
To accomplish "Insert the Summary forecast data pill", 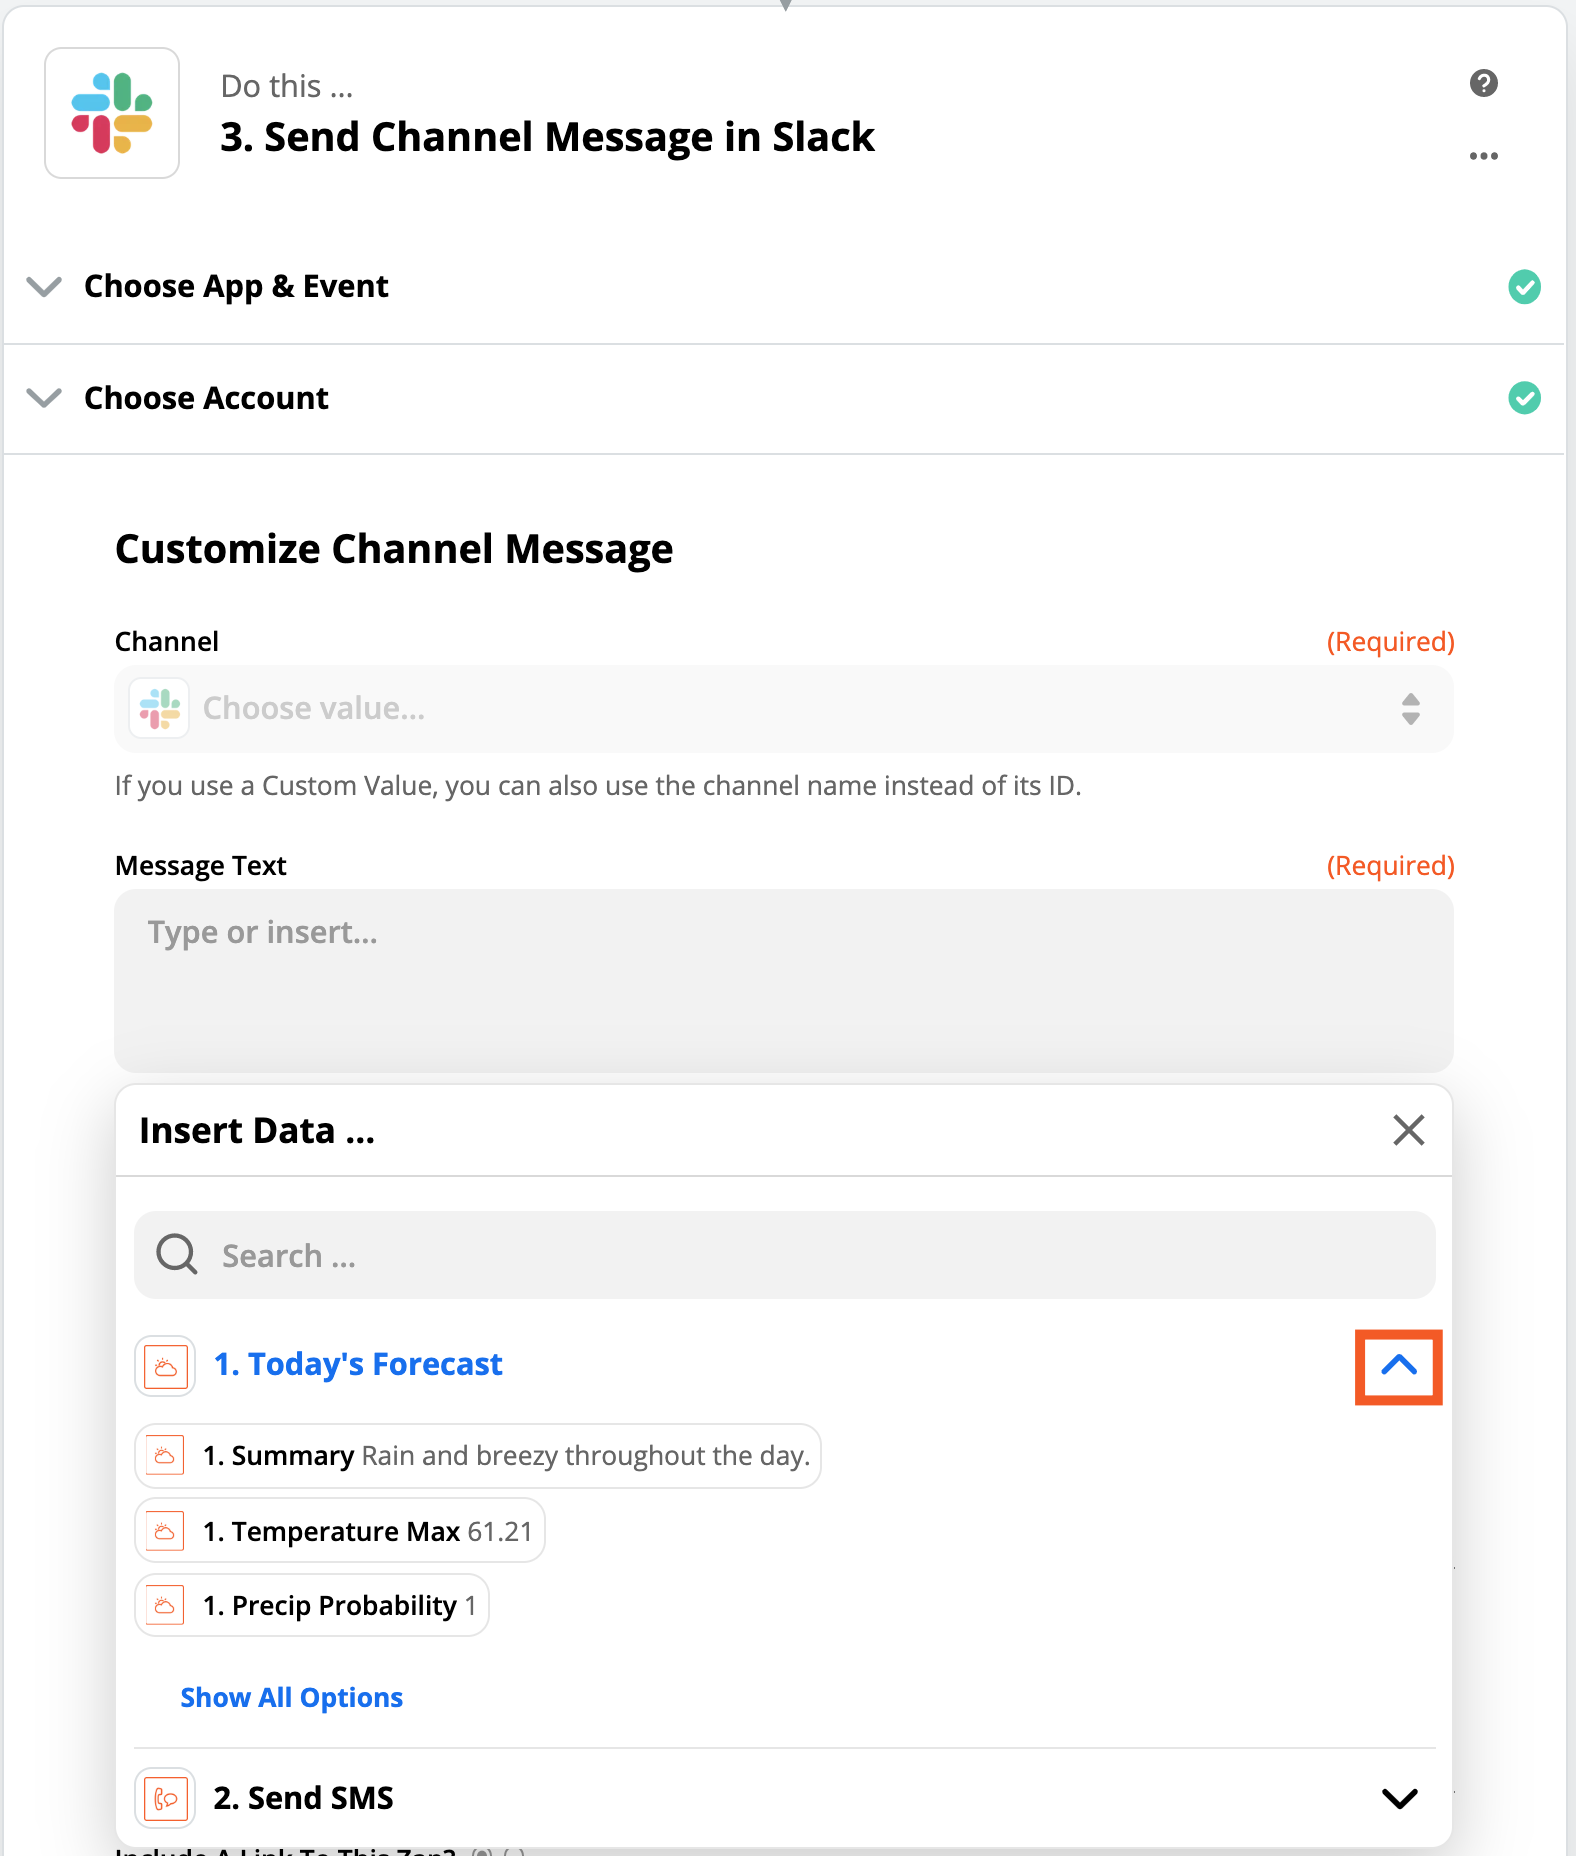I will [478, 1456].
